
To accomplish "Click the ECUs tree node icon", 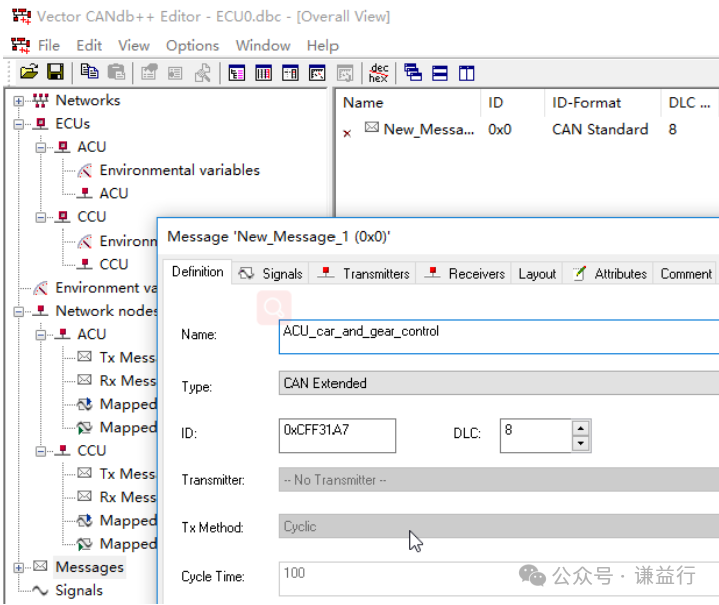I will click(40, 124).
